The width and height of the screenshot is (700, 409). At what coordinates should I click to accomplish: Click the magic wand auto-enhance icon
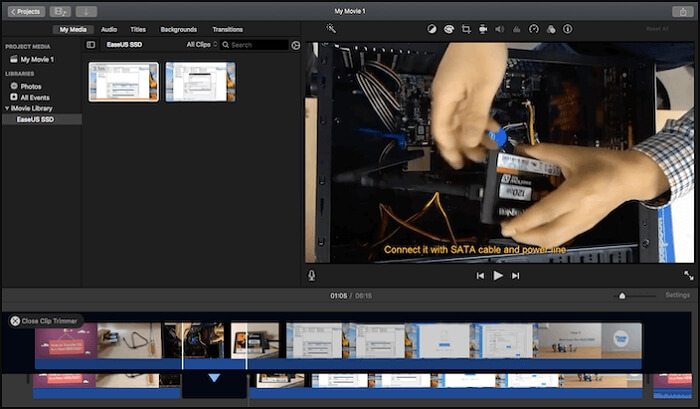(x=330, y=29)
